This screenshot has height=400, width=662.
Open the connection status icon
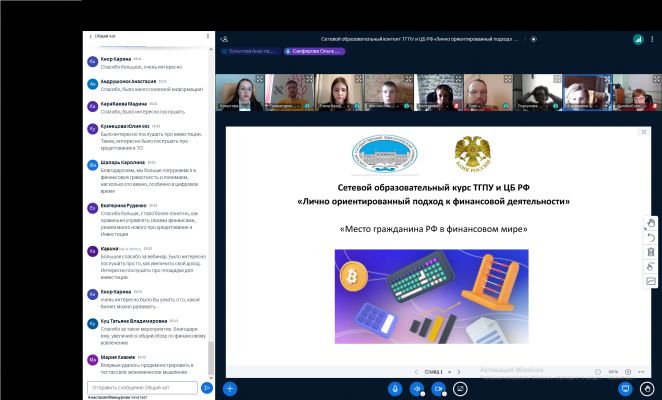tap(638, 39)
